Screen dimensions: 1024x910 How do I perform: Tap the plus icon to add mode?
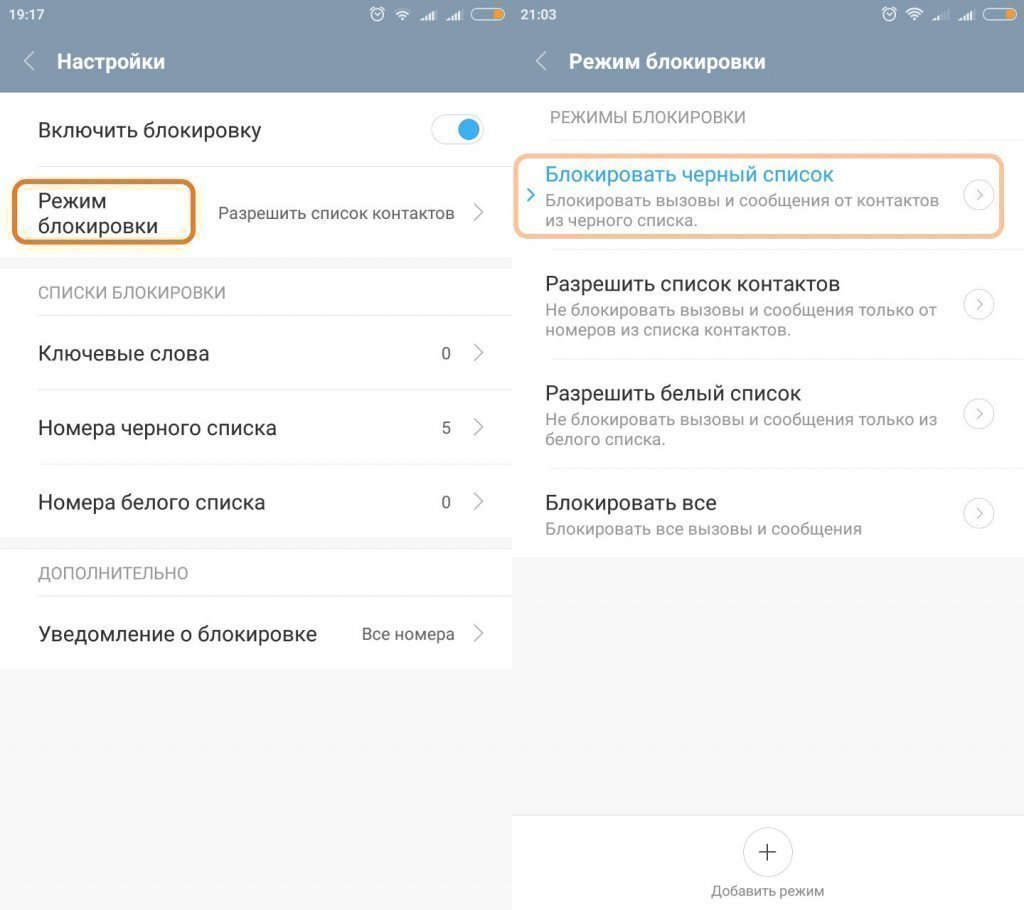click(767, 852)
